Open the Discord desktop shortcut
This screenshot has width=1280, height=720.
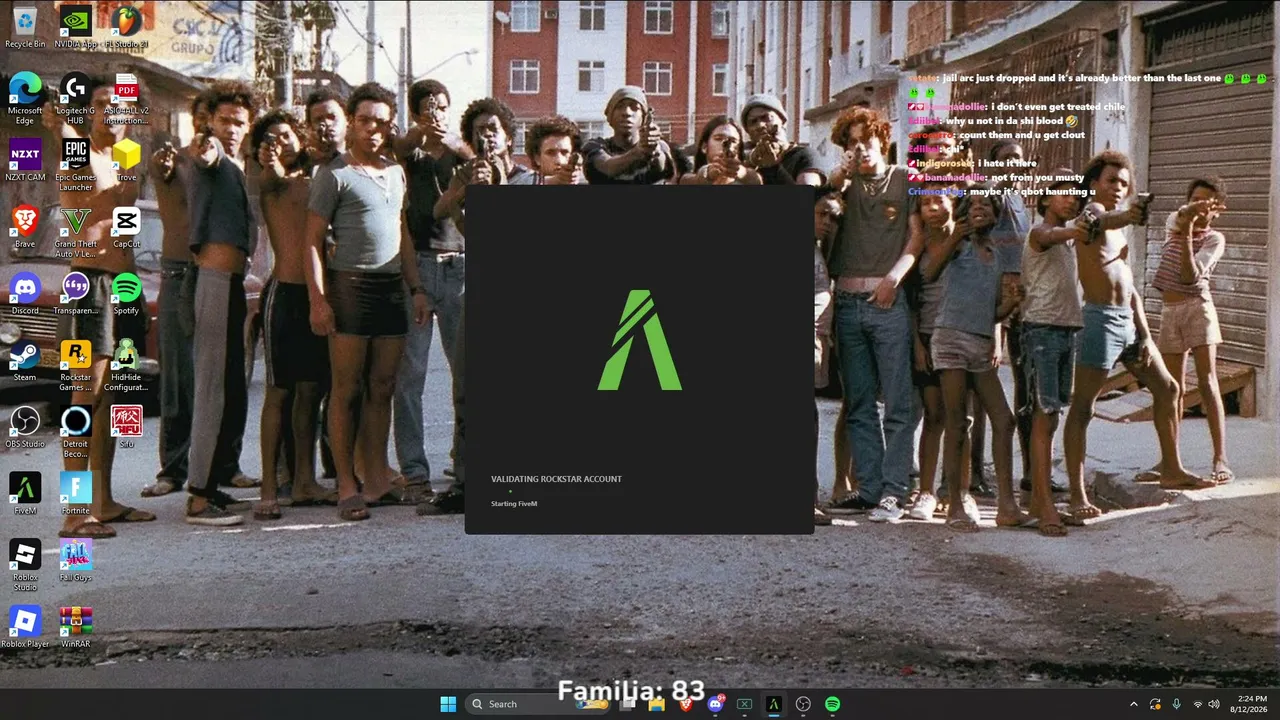(x=25, y=294)
